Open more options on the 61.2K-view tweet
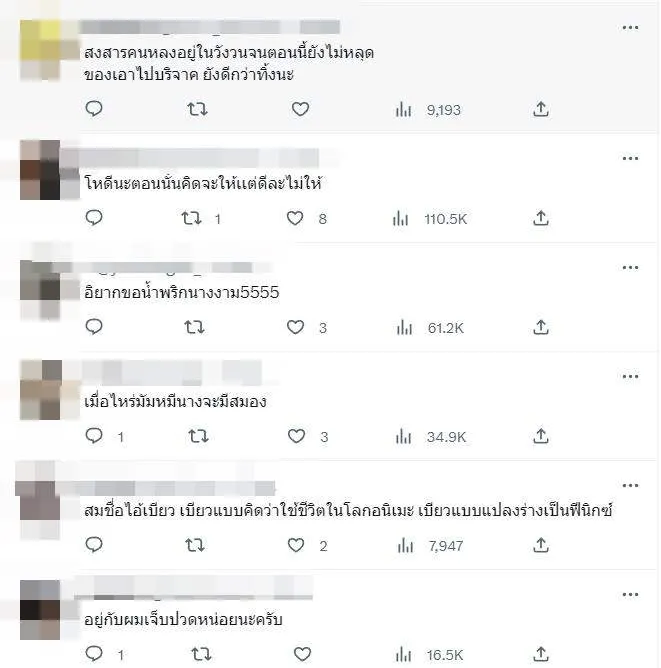This screenshot has width=661, height=668. click(630, 268)
